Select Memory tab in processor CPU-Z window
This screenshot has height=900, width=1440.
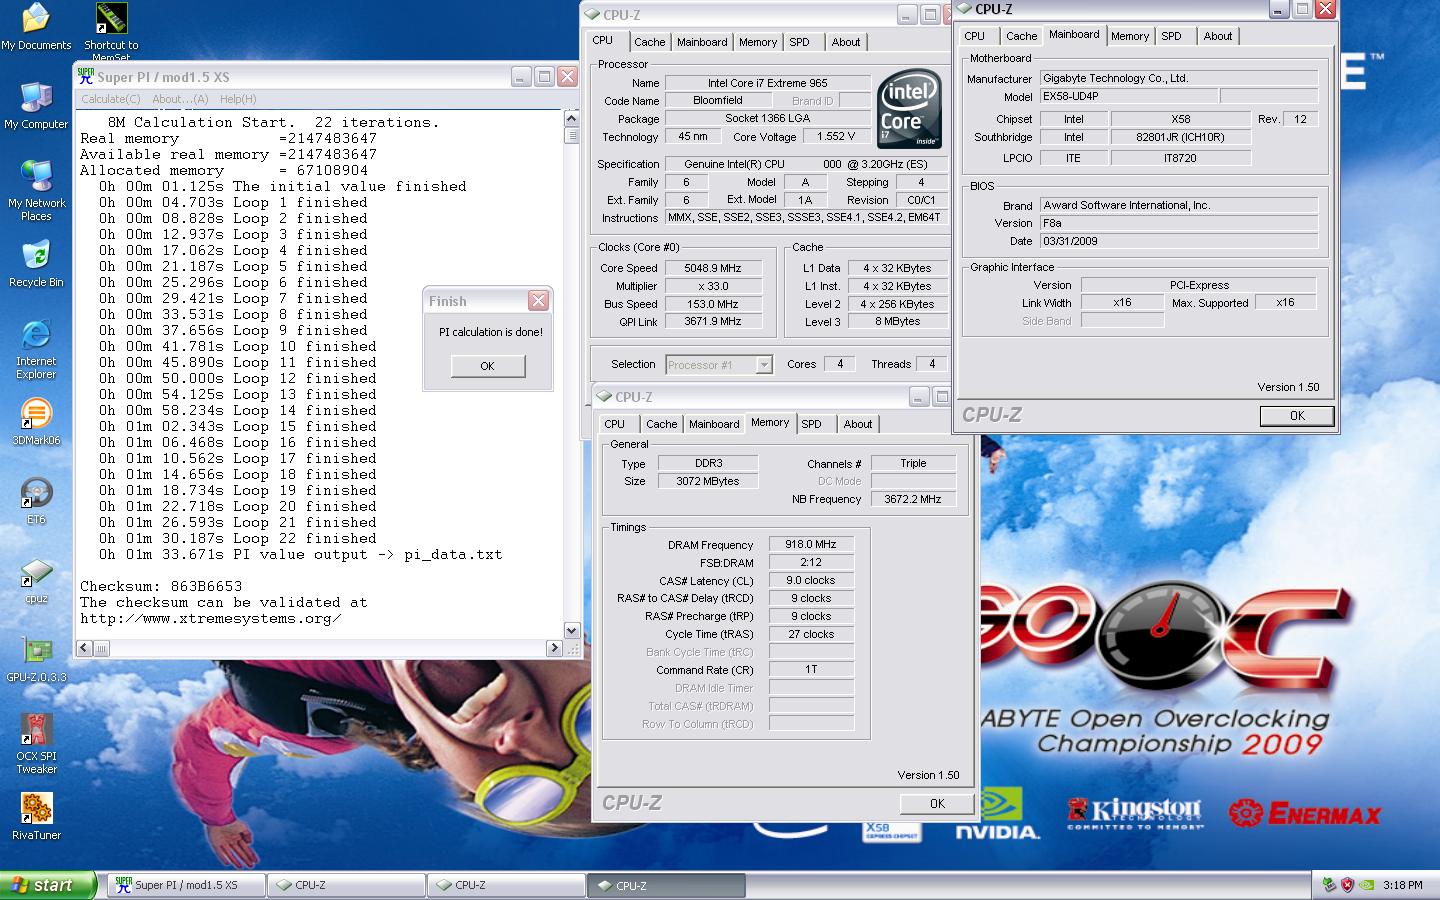[758, 42]
